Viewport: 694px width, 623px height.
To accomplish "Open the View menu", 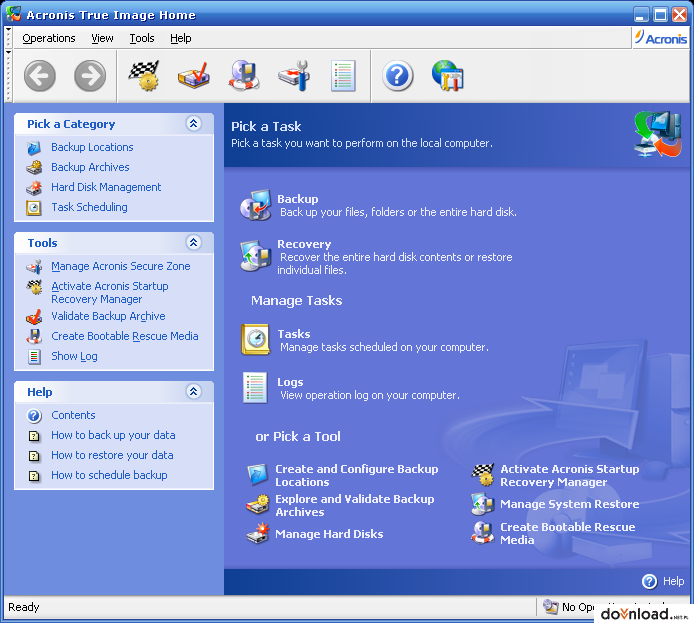I will click(x=102, y=38).
